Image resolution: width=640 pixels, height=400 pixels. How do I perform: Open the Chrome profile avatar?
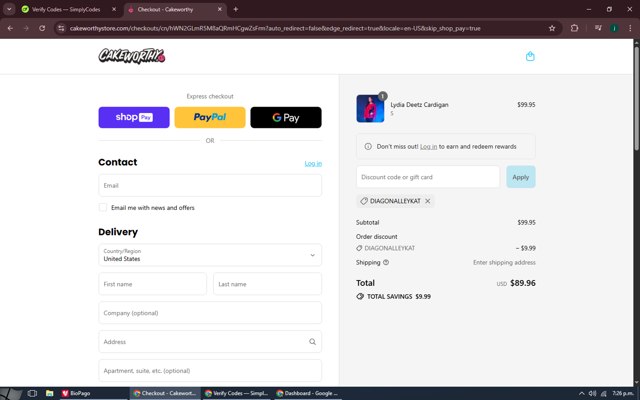point(614,28)
